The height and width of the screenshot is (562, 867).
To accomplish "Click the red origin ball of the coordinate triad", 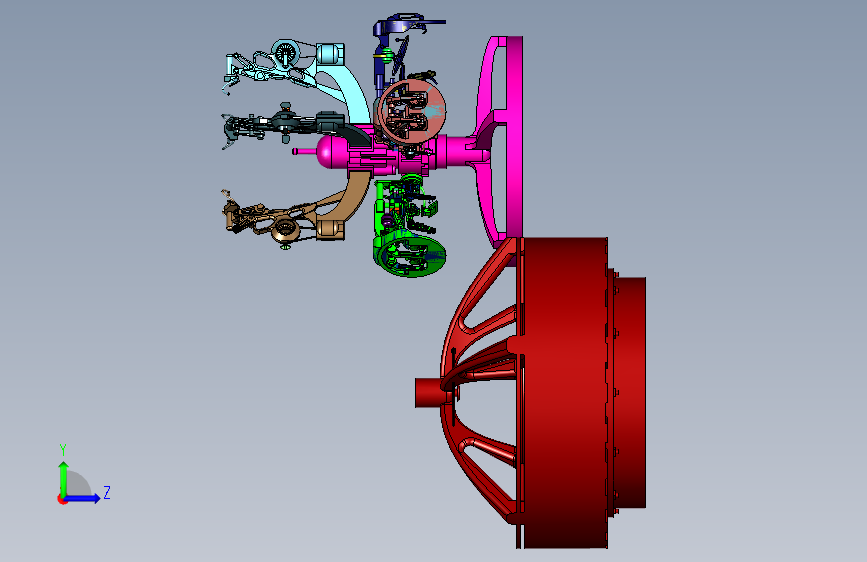I will (x=61, y=499).
